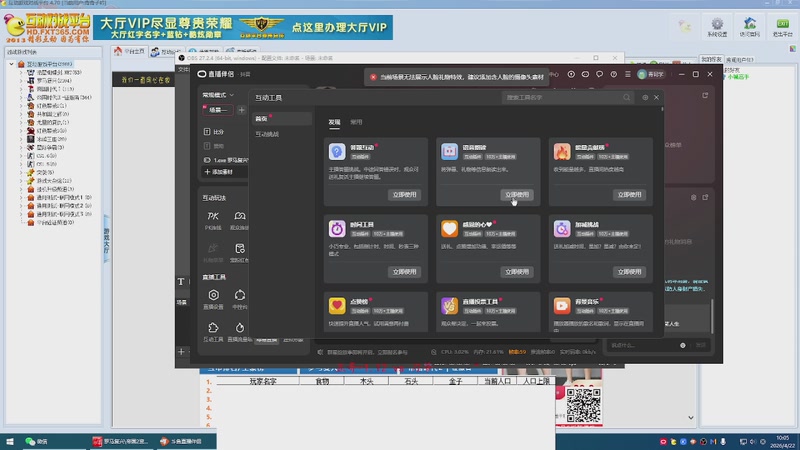Click the Windows Start button
The image size is (800, 450).
9,441
